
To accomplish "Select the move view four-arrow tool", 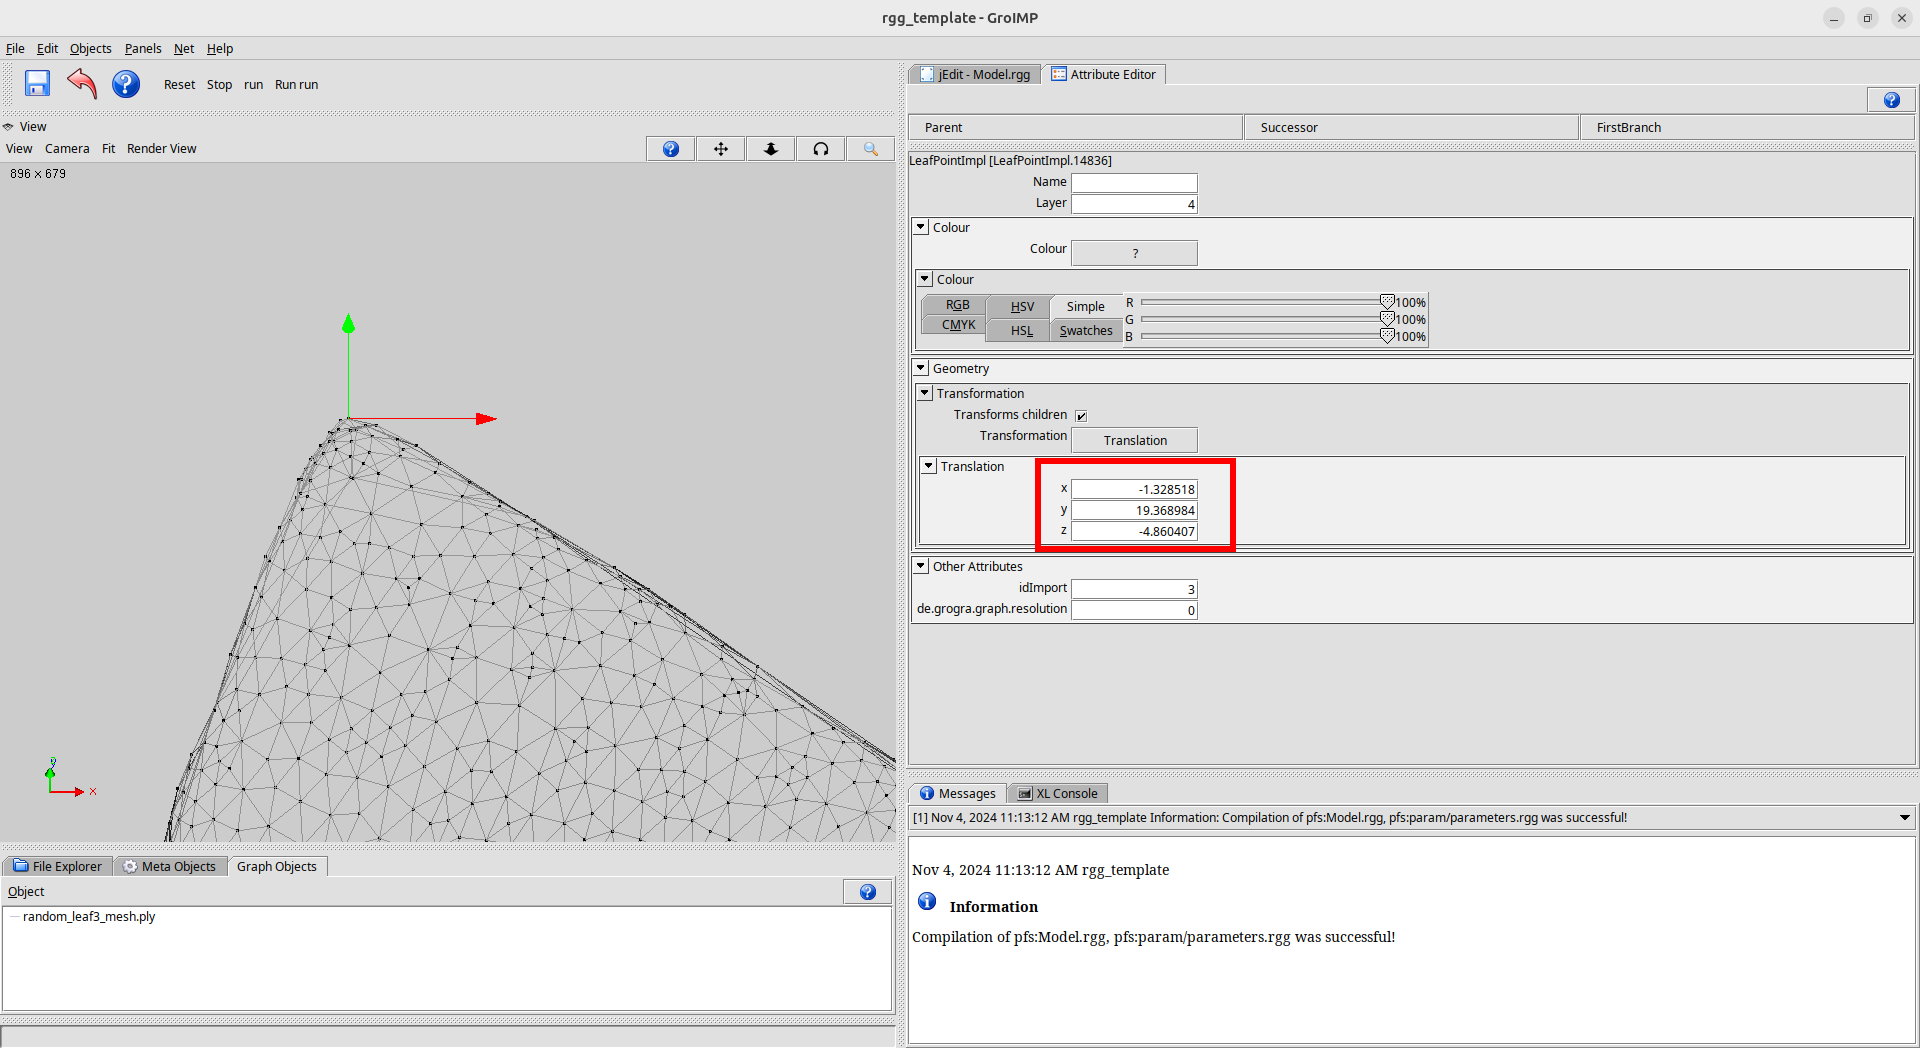I will [x=720, y=149].
